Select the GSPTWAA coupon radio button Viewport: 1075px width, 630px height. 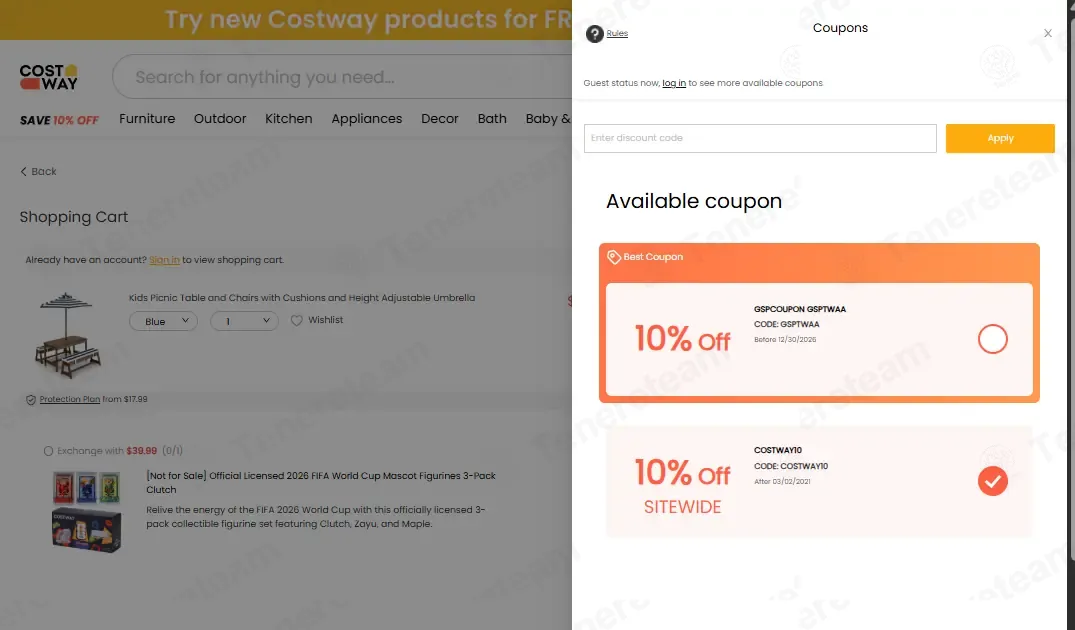point(992,339)
